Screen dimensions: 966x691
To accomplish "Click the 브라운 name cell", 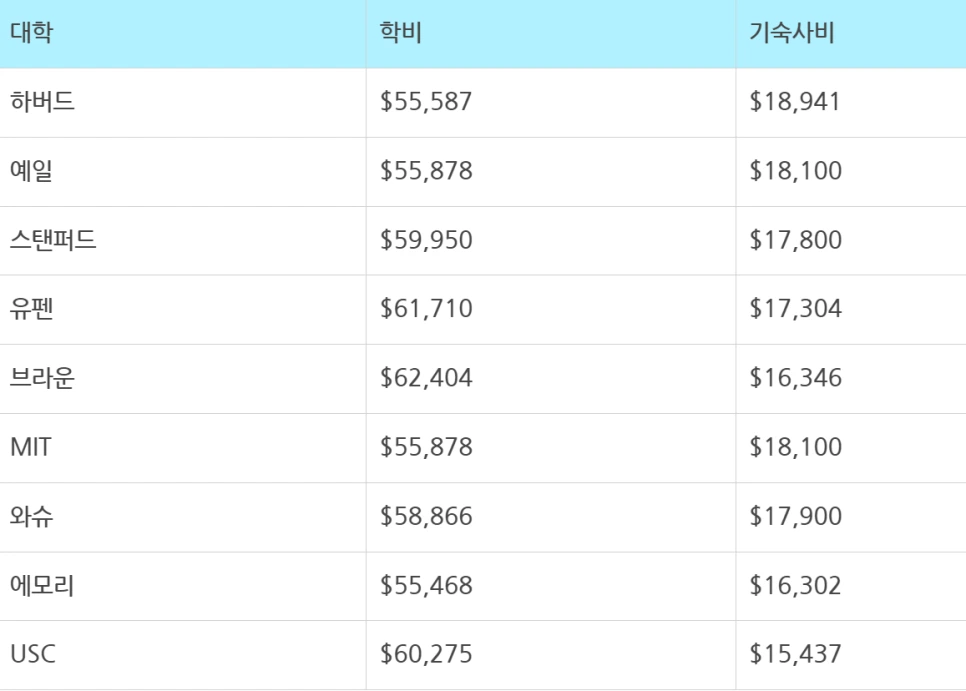I will click(42, 378).
